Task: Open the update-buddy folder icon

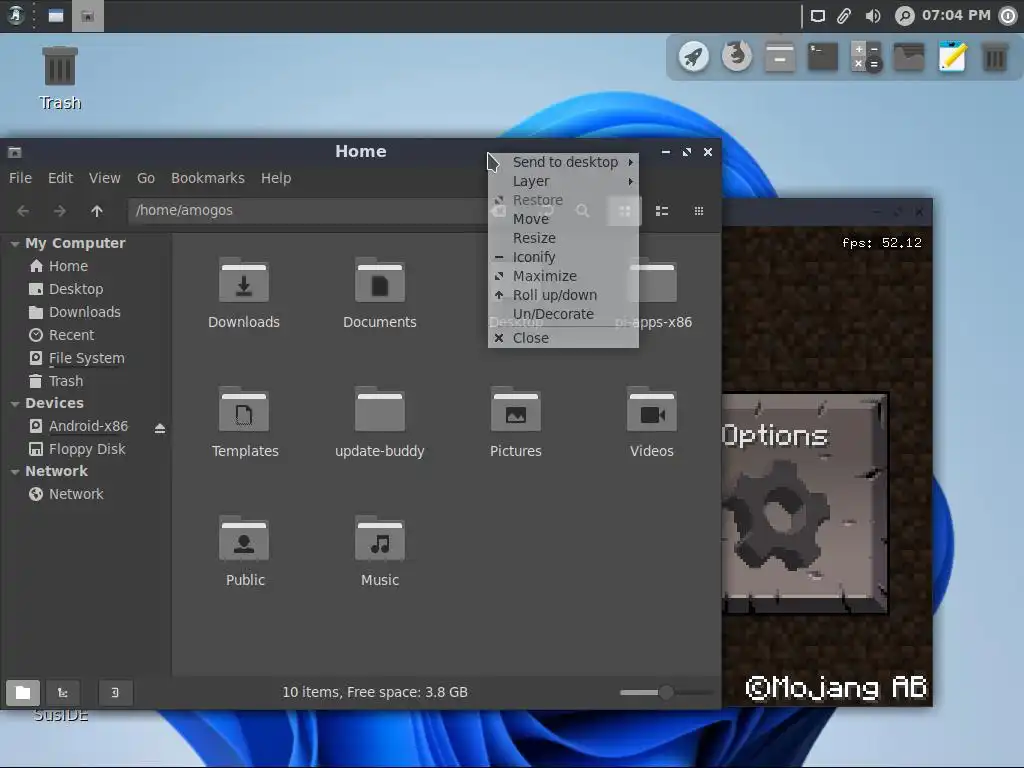Action: [x=379, y=409]
